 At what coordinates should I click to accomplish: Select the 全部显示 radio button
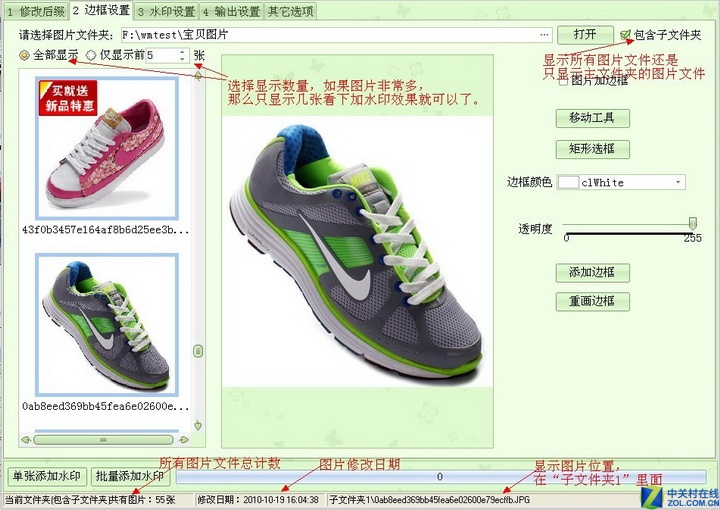tap(24, 56)
